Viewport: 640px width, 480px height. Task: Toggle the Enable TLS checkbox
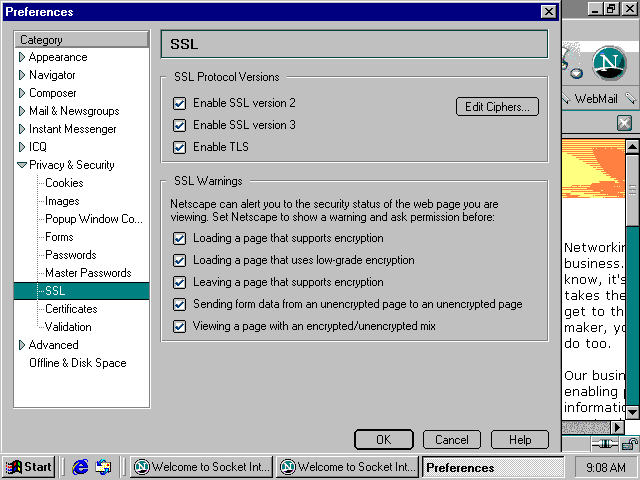pos(180,147)
